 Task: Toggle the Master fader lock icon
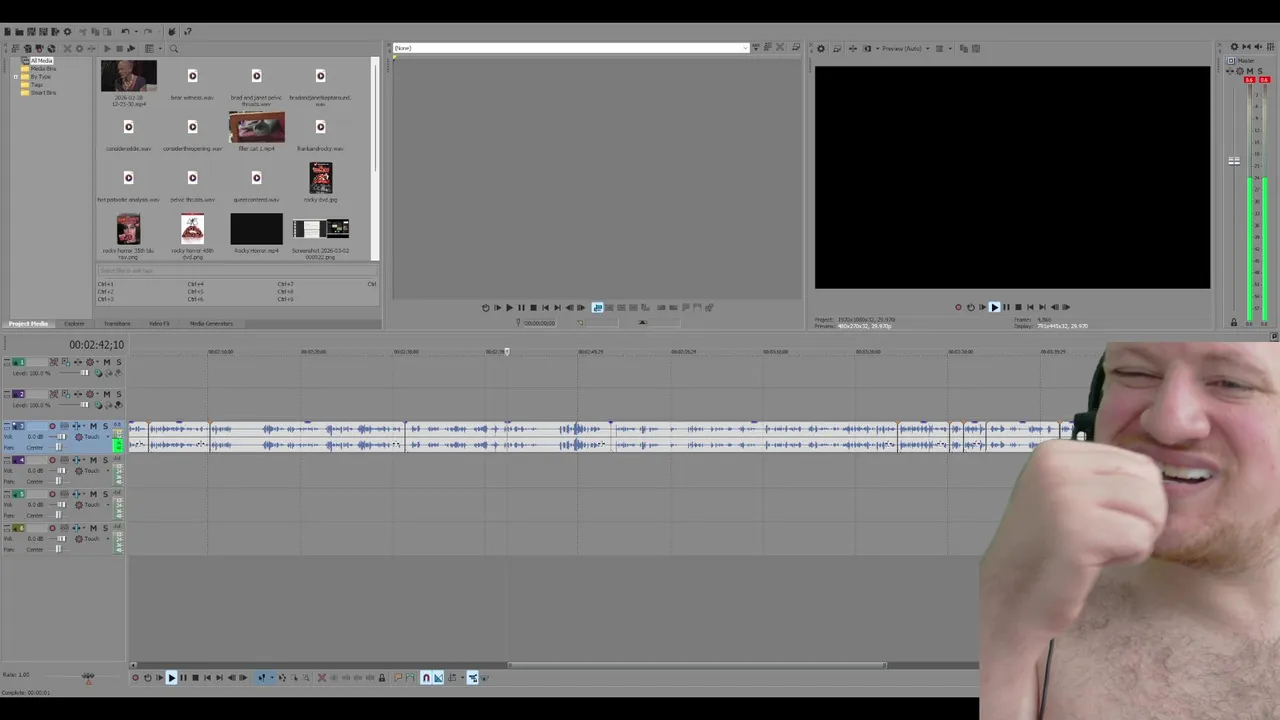point(1233,322)
